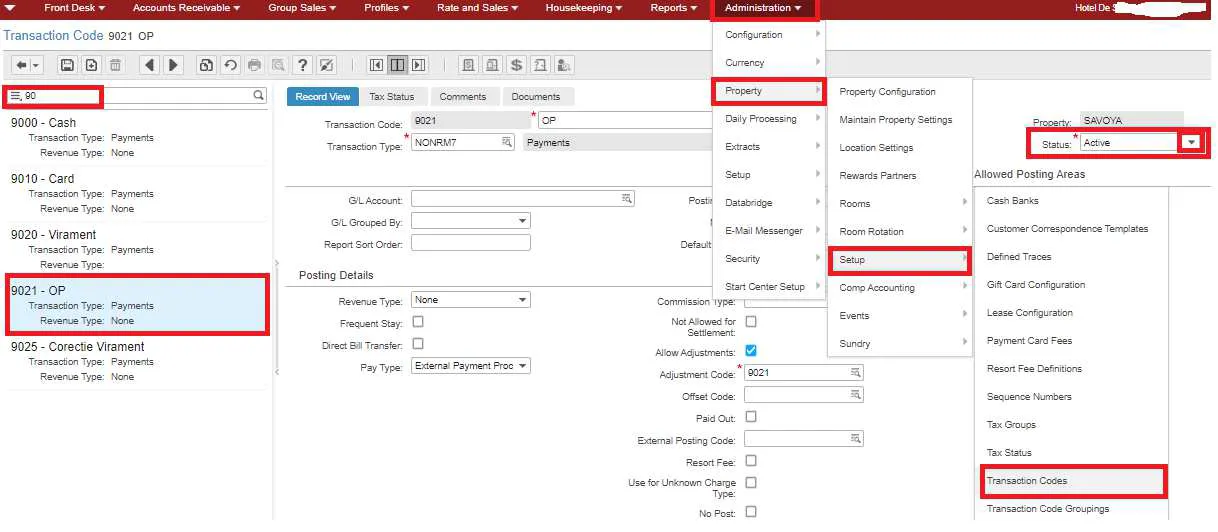
Task: Choose Setup in the Property submenu
Action: pos(899,260)
